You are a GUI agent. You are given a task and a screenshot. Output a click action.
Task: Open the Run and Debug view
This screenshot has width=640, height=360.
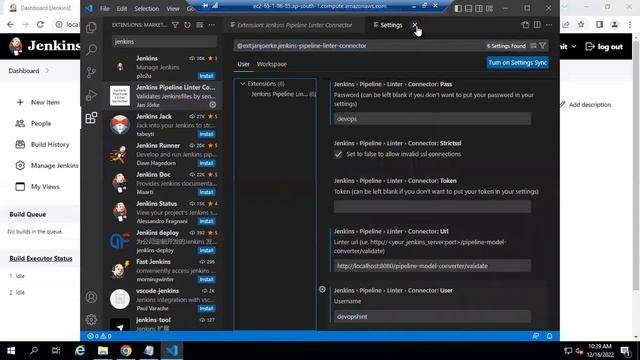click(x=91, y=95)
